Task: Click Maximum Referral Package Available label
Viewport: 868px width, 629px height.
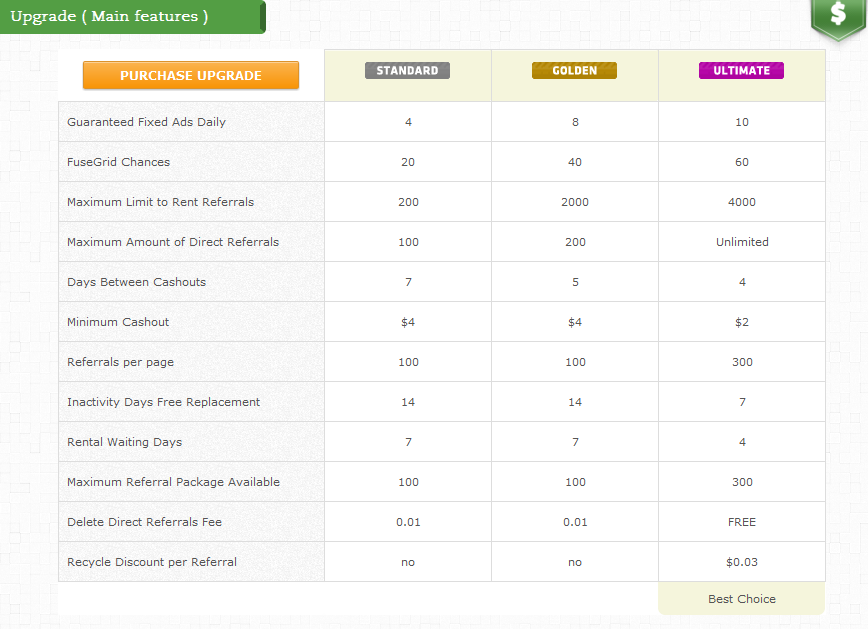Action: click(173, 482)
